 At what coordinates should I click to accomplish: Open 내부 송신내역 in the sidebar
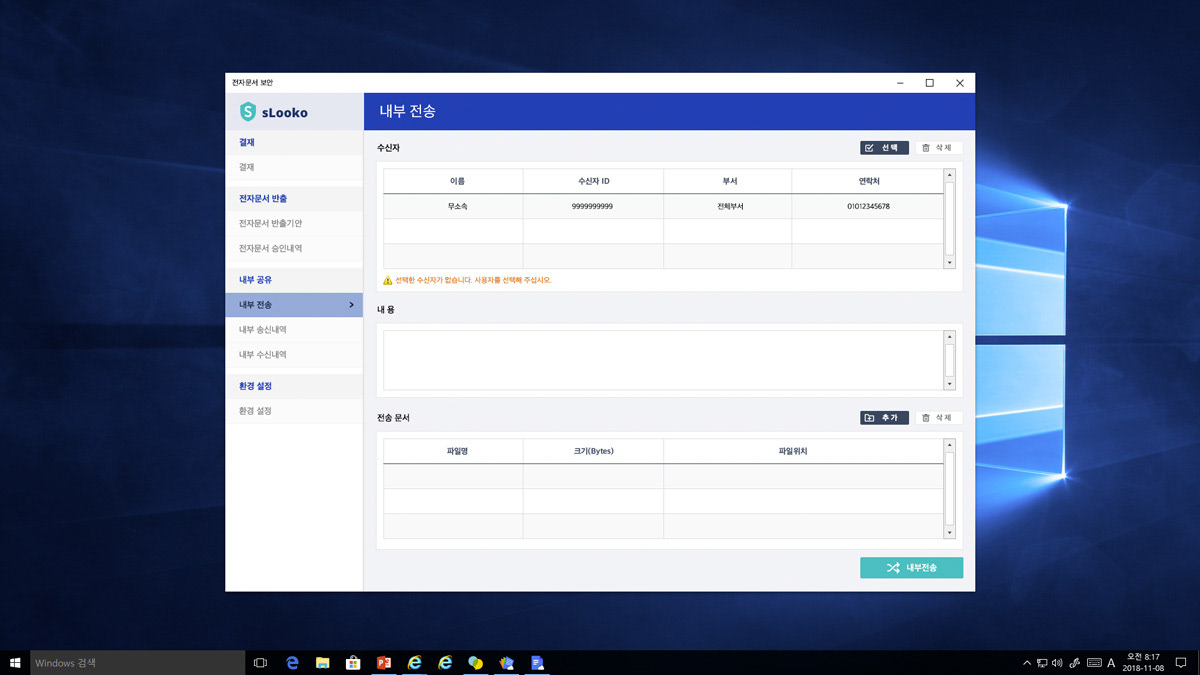(294, 330)
